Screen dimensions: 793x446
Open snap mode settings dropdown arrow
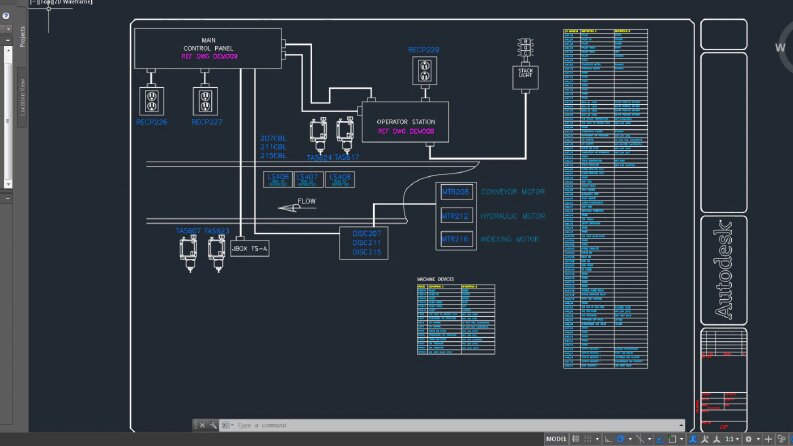pos(597,439)
